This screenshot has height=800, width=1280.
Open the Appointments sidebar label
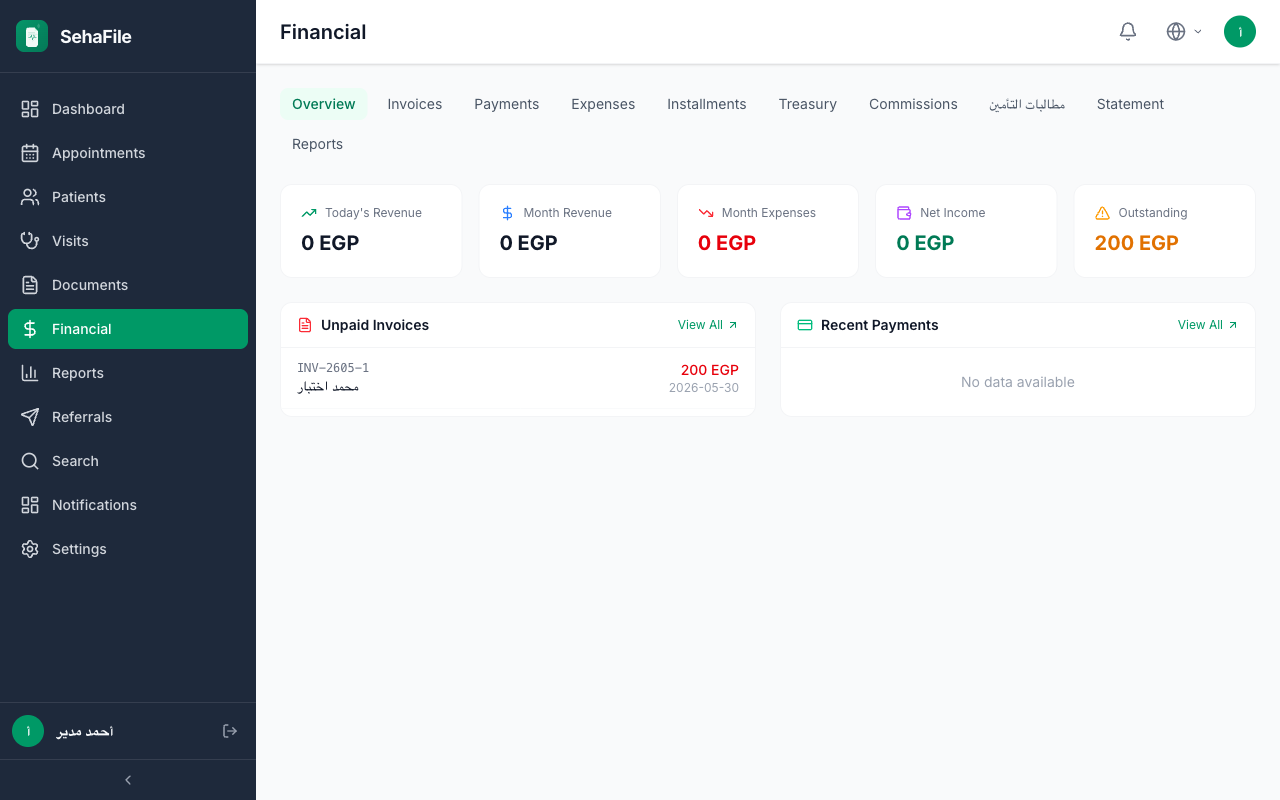[99, 153]
